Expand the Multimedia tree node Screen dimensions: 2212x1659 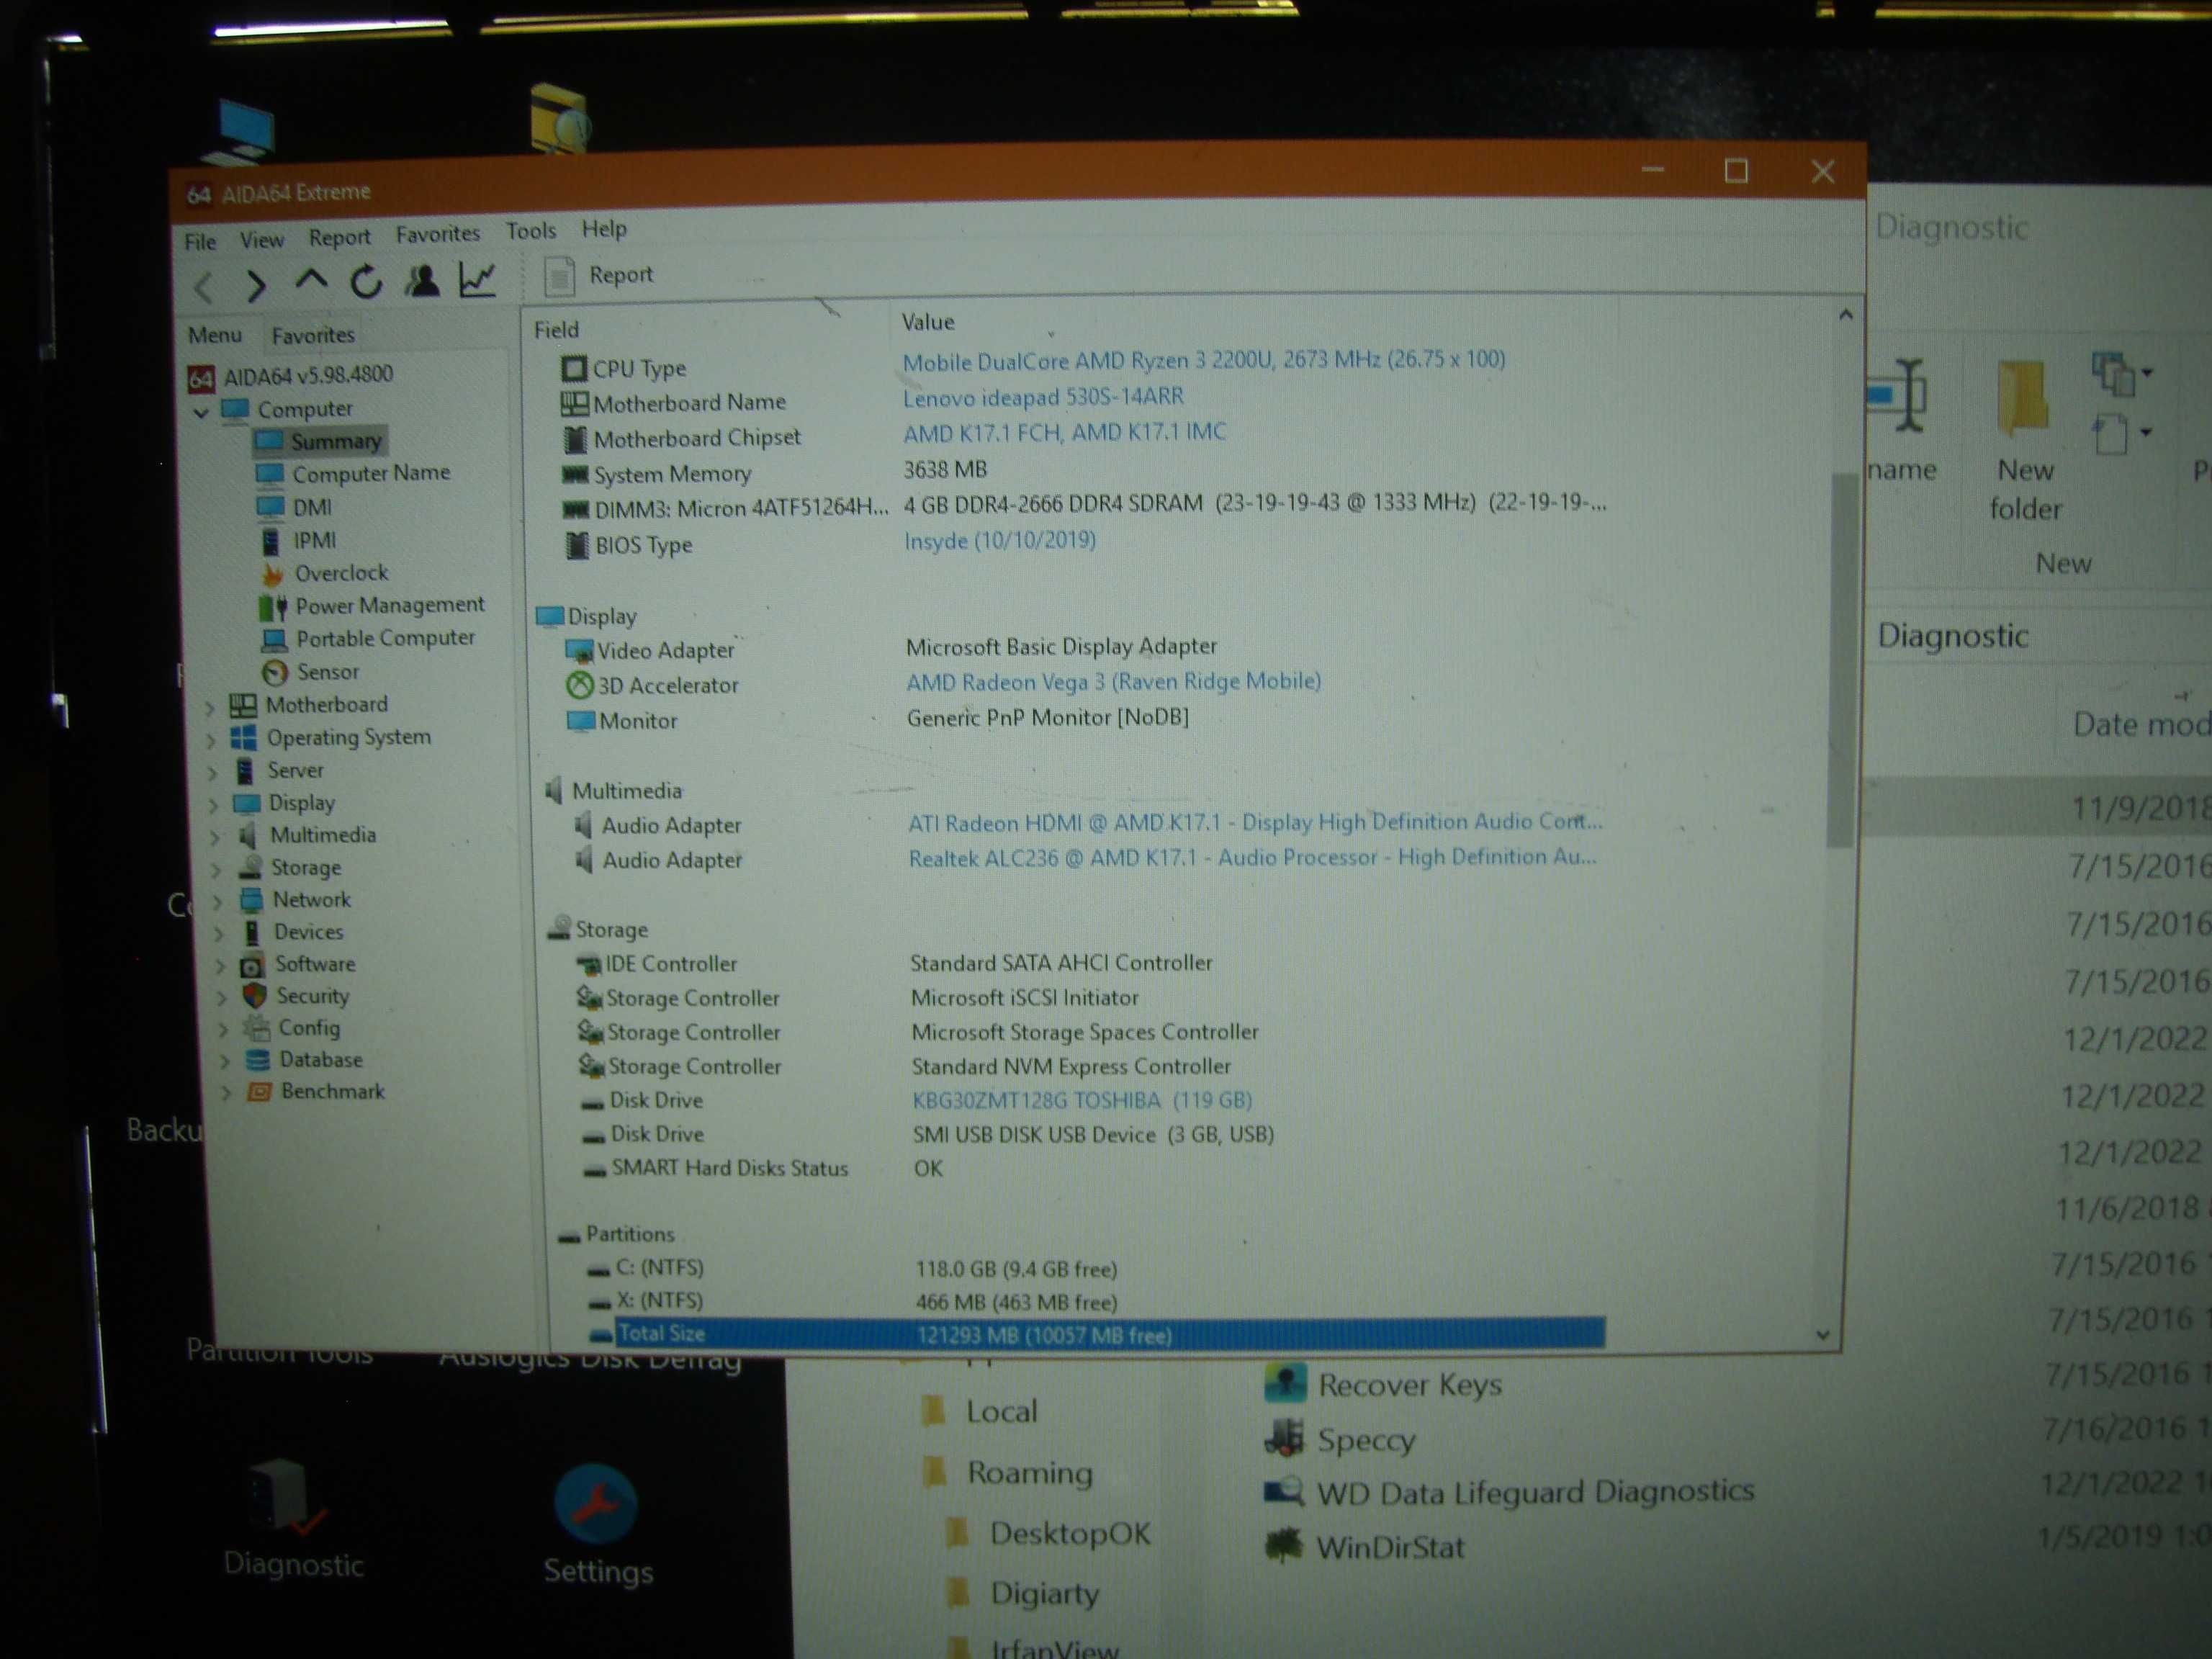point(215,838)
